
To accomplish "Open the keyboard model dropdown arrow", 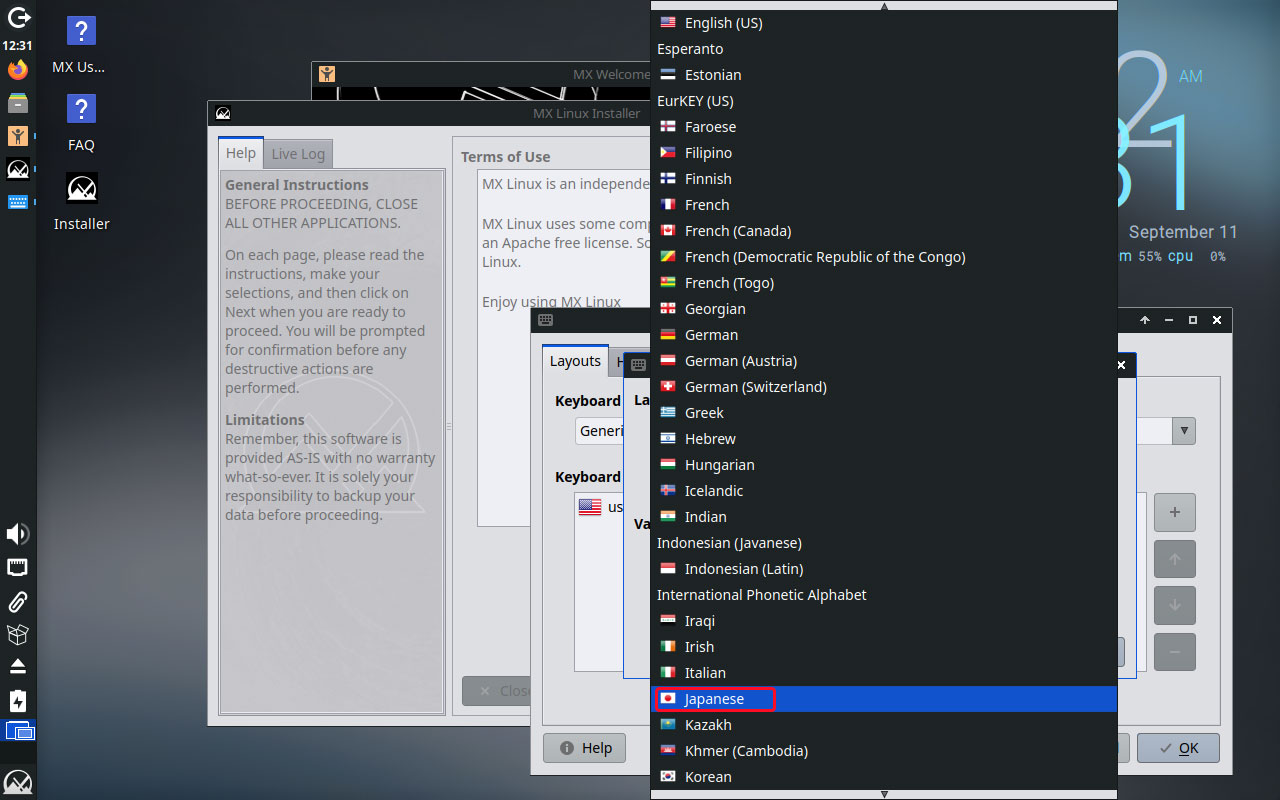I will point(1184,431).
